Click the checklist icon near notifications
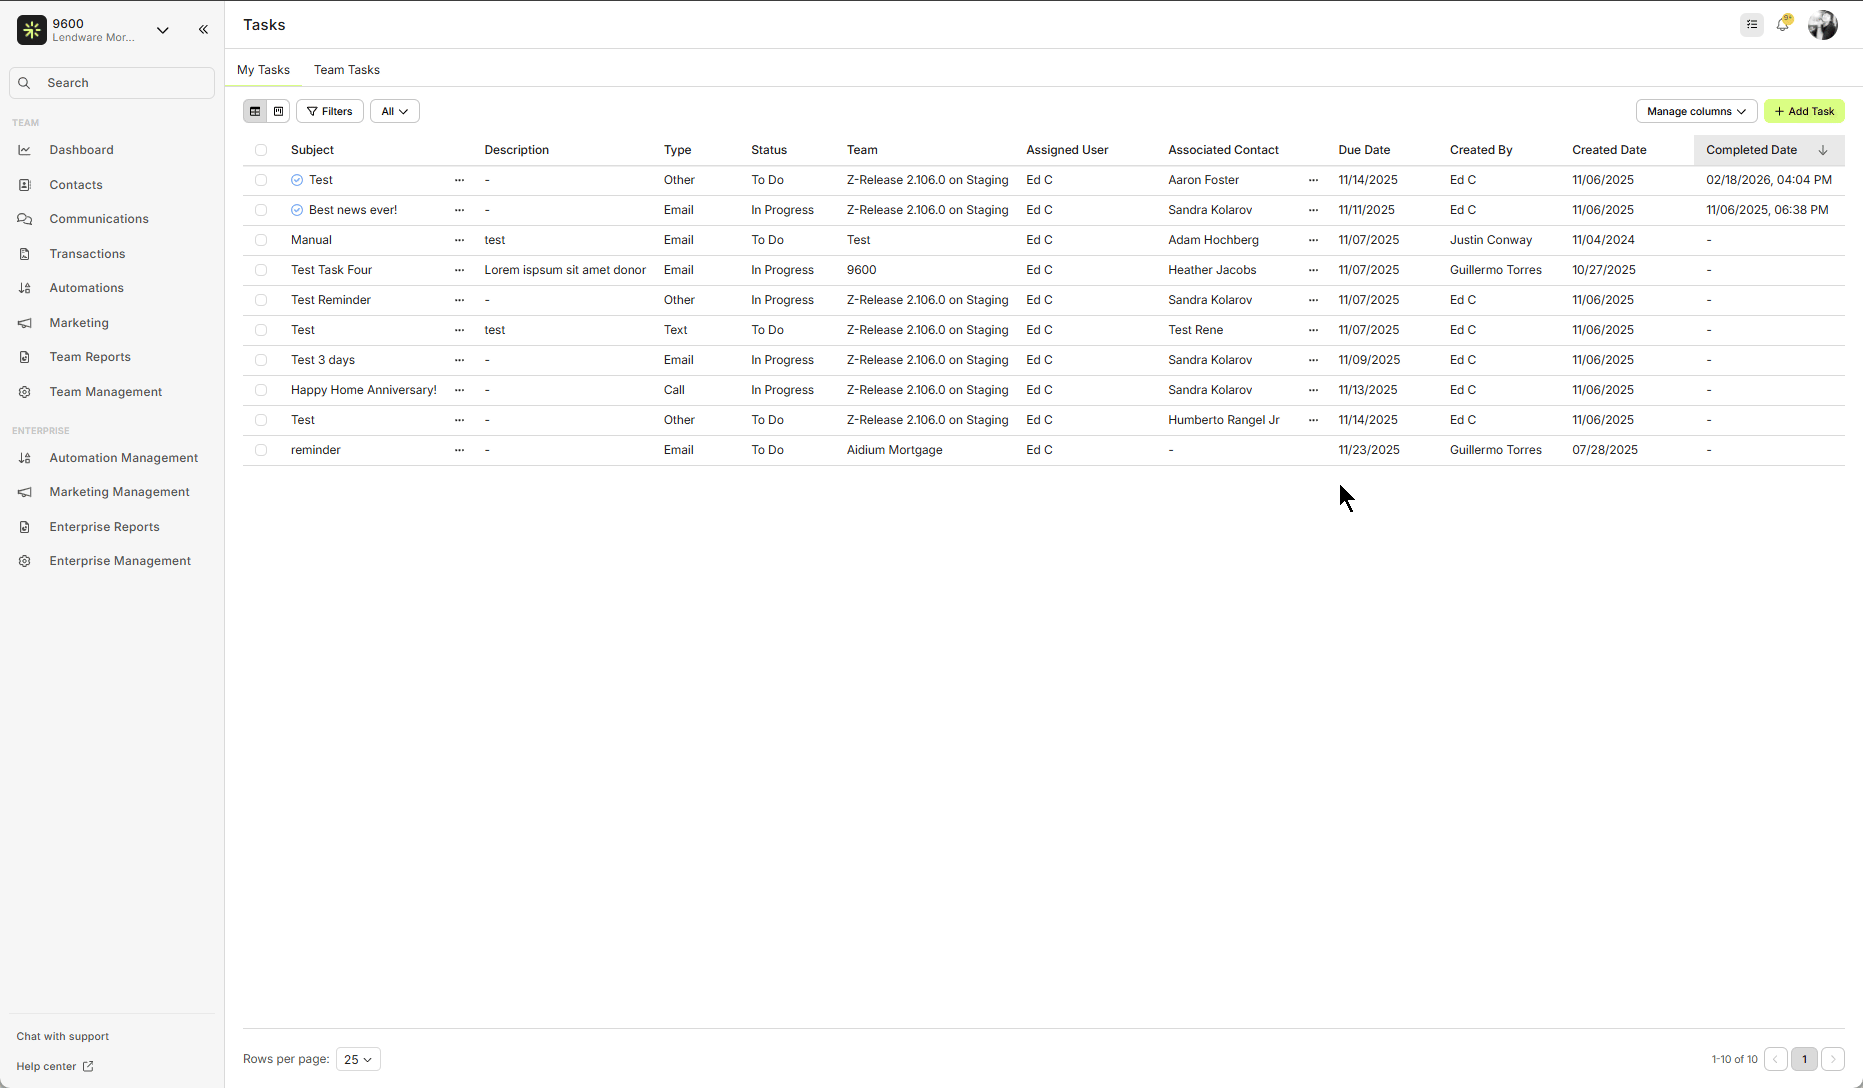 pos(1751,24)
